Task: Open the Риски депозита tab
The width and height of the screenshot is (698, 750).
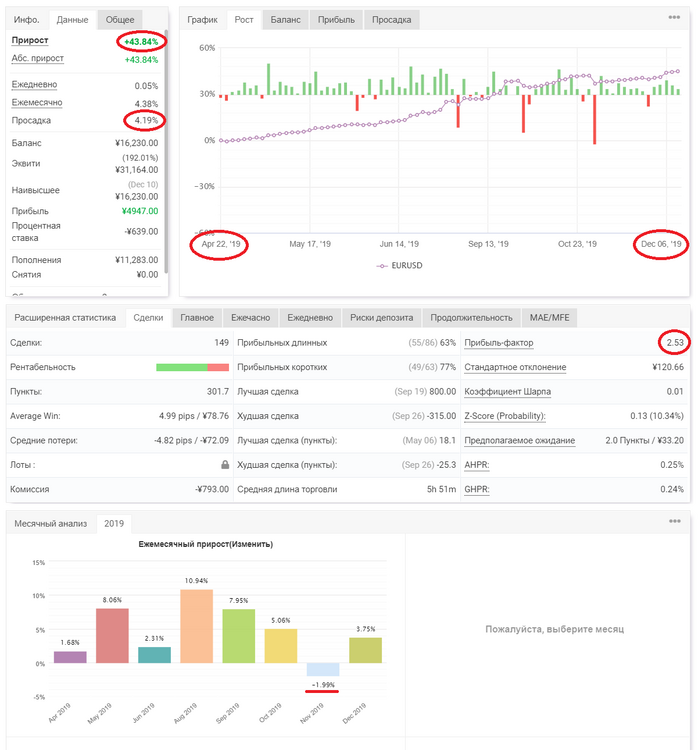Action: [x=381, y=318]
